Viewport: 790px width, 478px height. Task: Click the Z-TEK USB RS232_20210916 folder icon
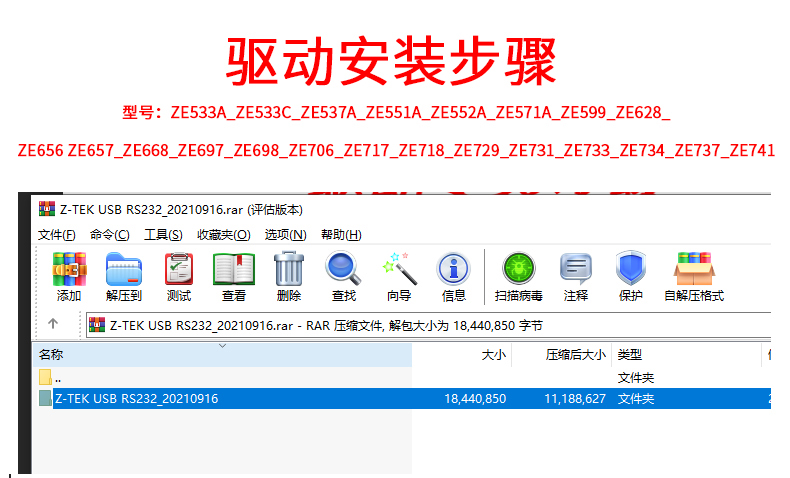(x=45, y=398)
